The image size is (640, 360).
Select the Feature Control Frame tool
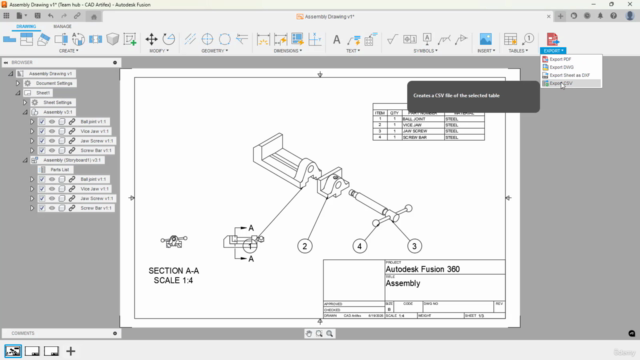point(410,39)
